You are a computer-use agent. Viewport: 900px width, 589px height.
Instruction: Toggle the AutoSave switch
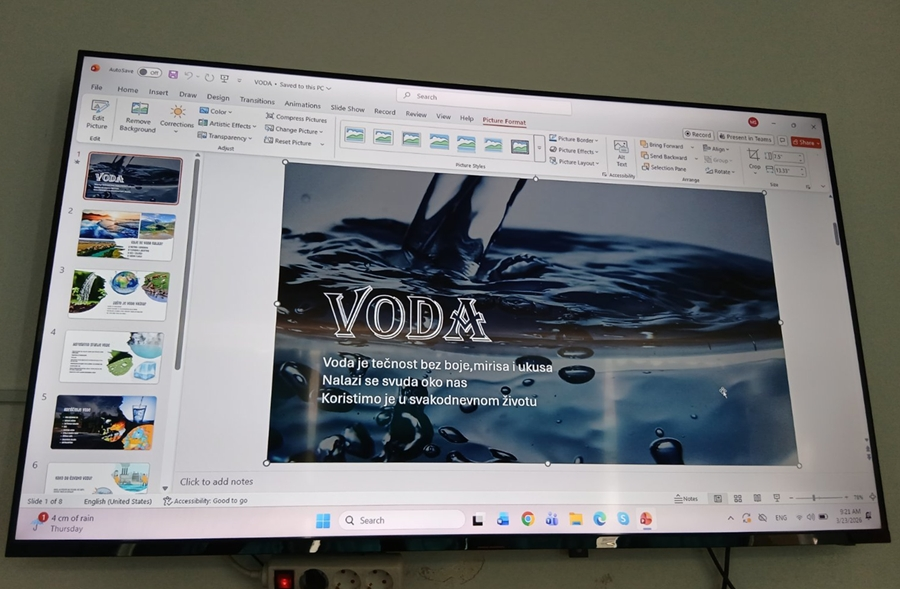pyautogui.click(x=149, y=72)
